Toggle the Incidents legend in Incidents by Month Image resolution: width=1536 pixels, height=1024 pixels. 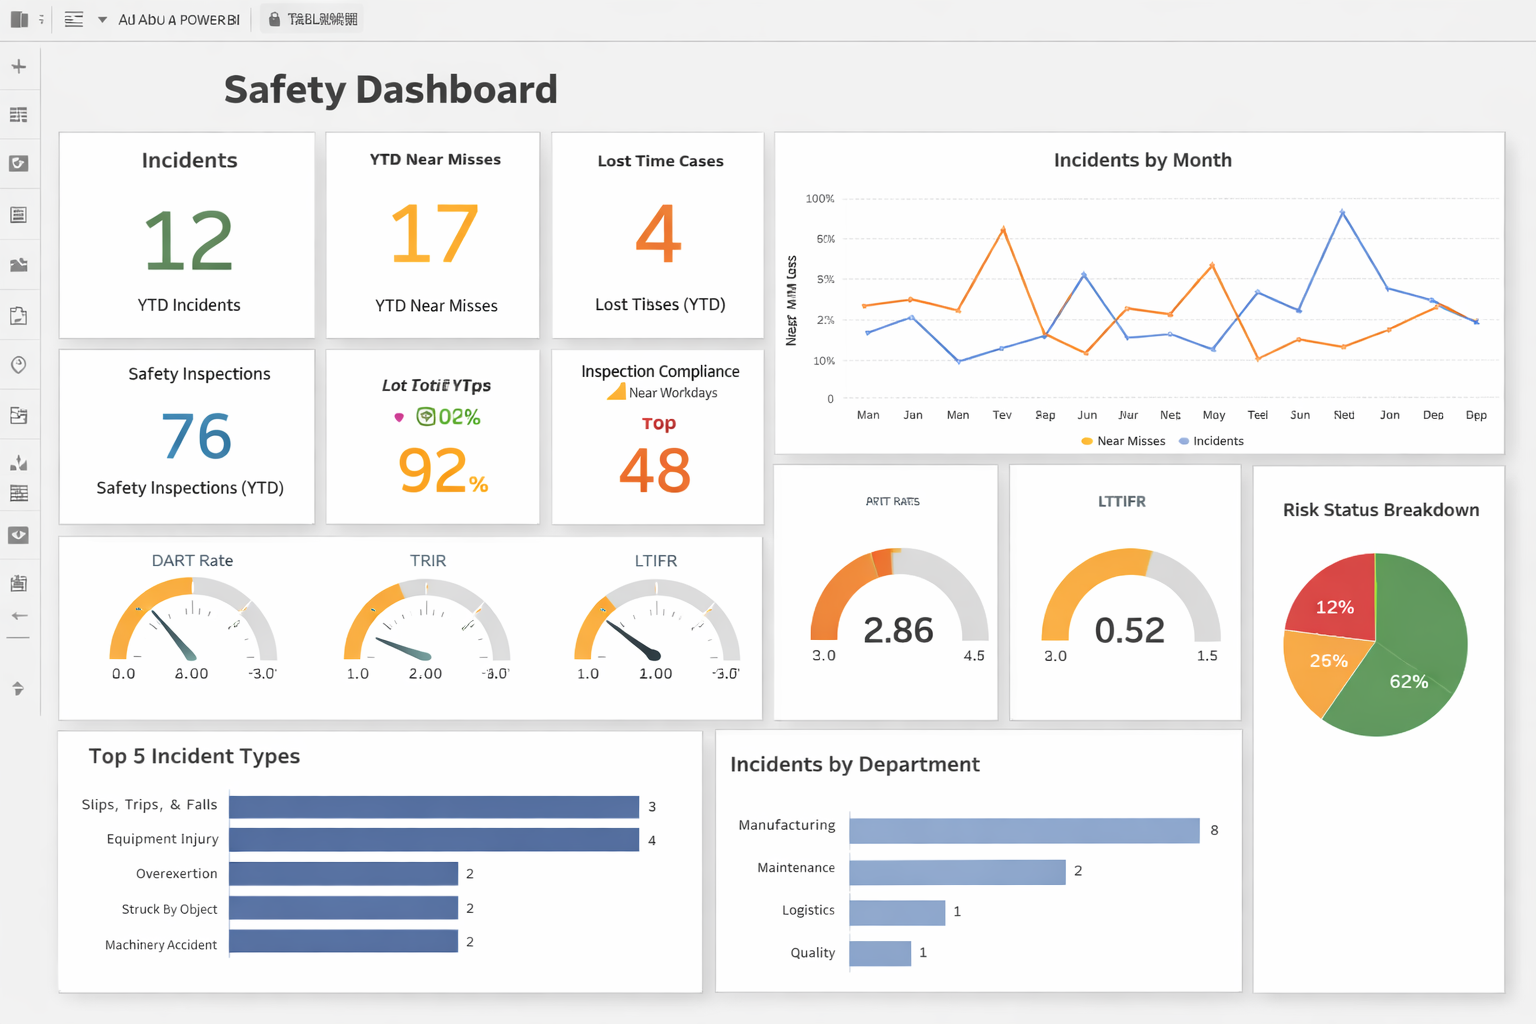tap(1211, 440)
